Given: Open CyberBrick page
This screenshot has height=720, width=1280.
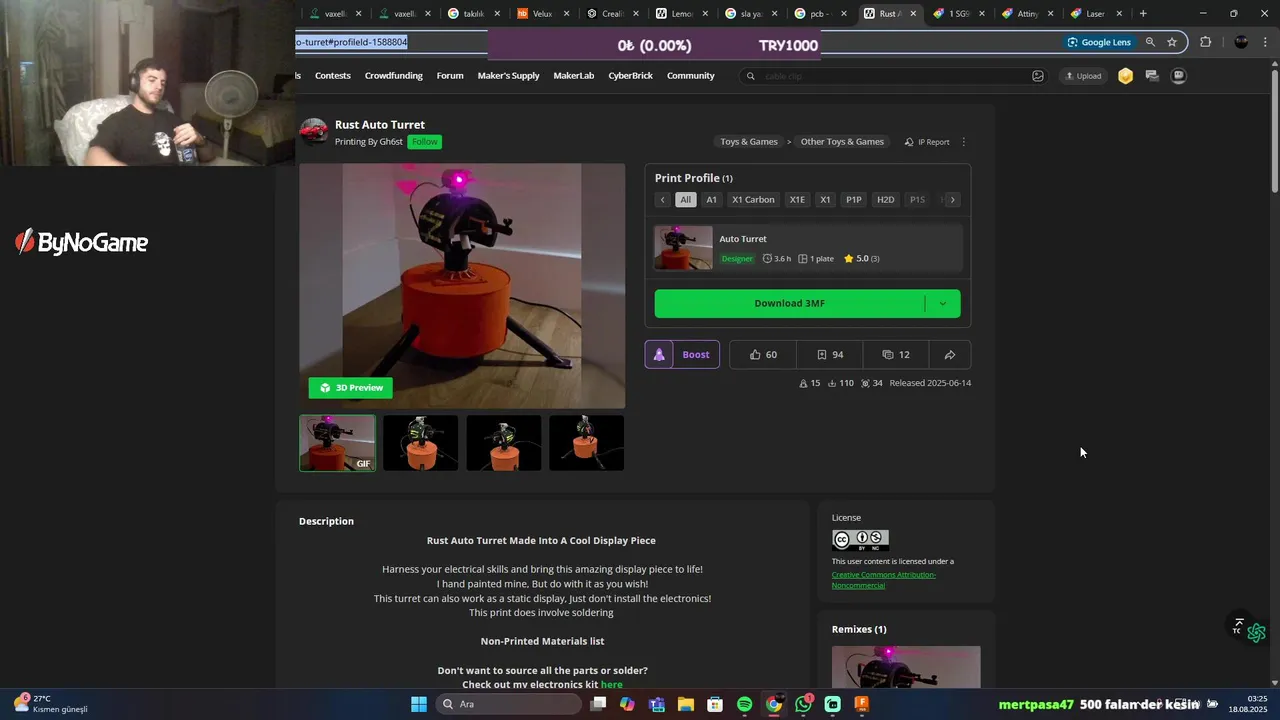Looking at the screenshot, I should tap(630, 76).
